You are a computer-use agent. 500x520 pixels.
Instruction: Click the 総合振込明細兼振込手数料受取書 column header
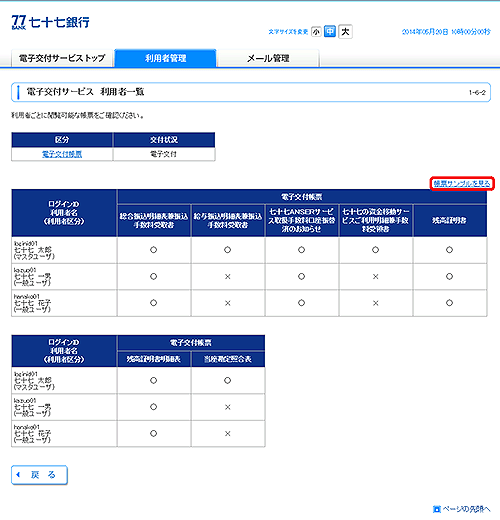pos(154,221)
